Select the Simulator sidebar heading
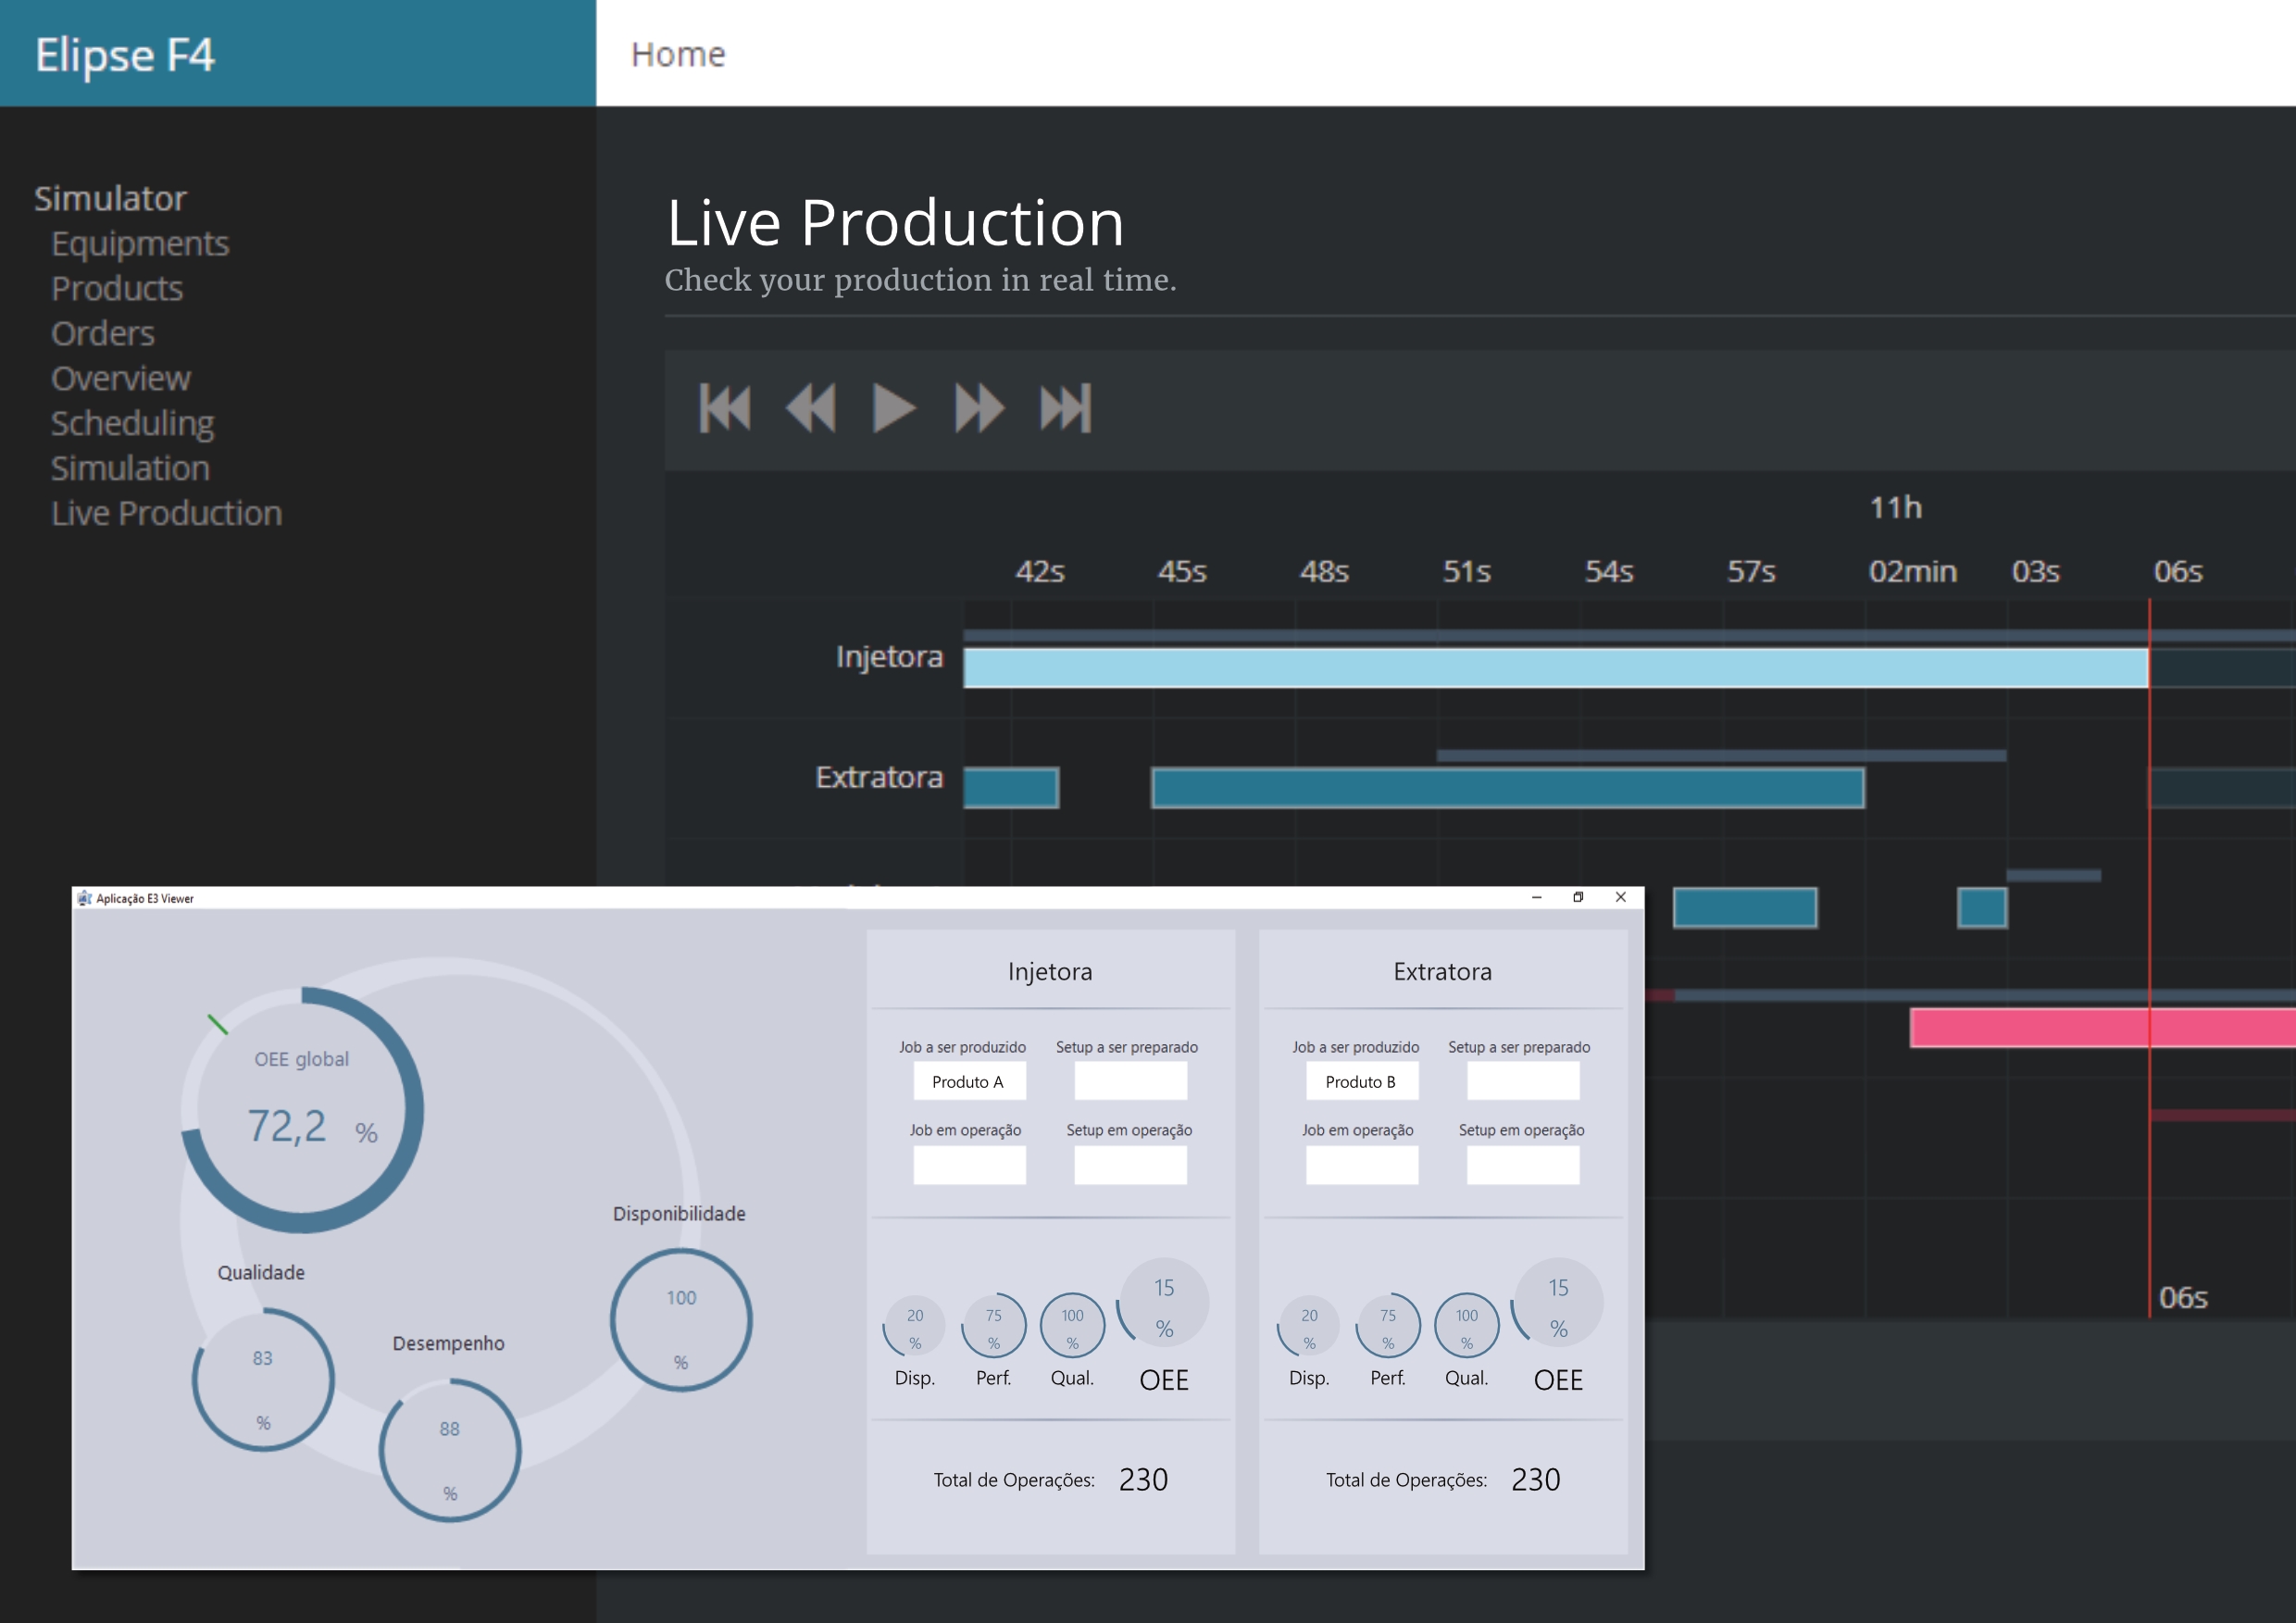 tap(111, 199)
